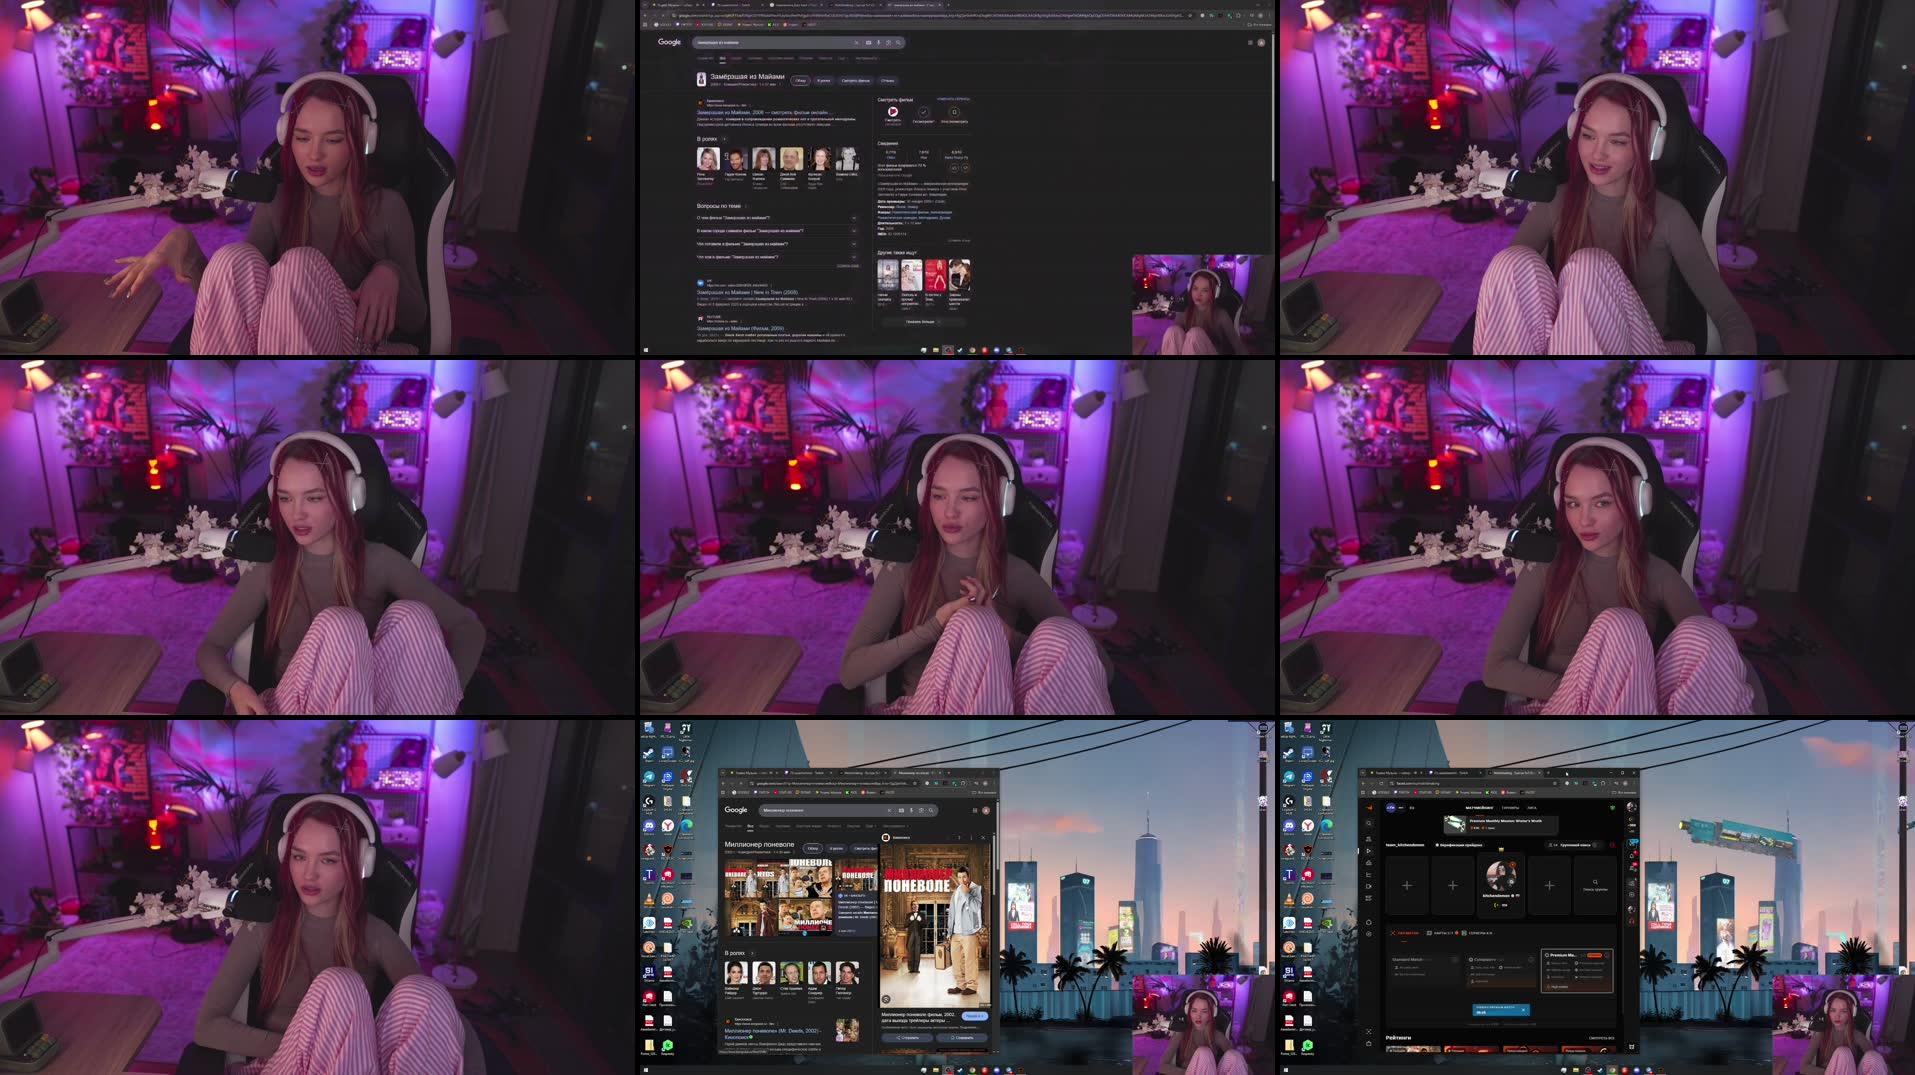1915x1075 pixels.
Task: Open Google Lens camera icon in the search bar
Action: pyautogui.click(x=888, y=42)
